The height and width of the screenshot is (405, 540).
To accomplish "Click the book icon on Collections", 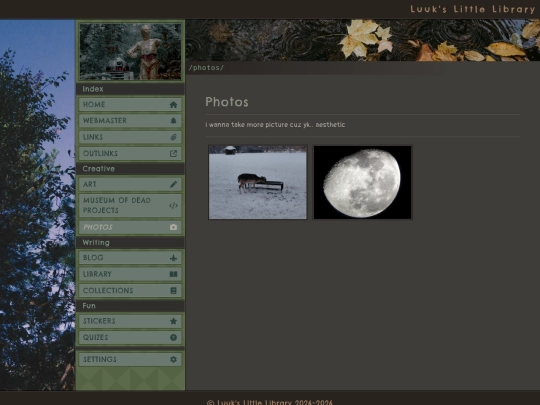I will pos(173,291).
